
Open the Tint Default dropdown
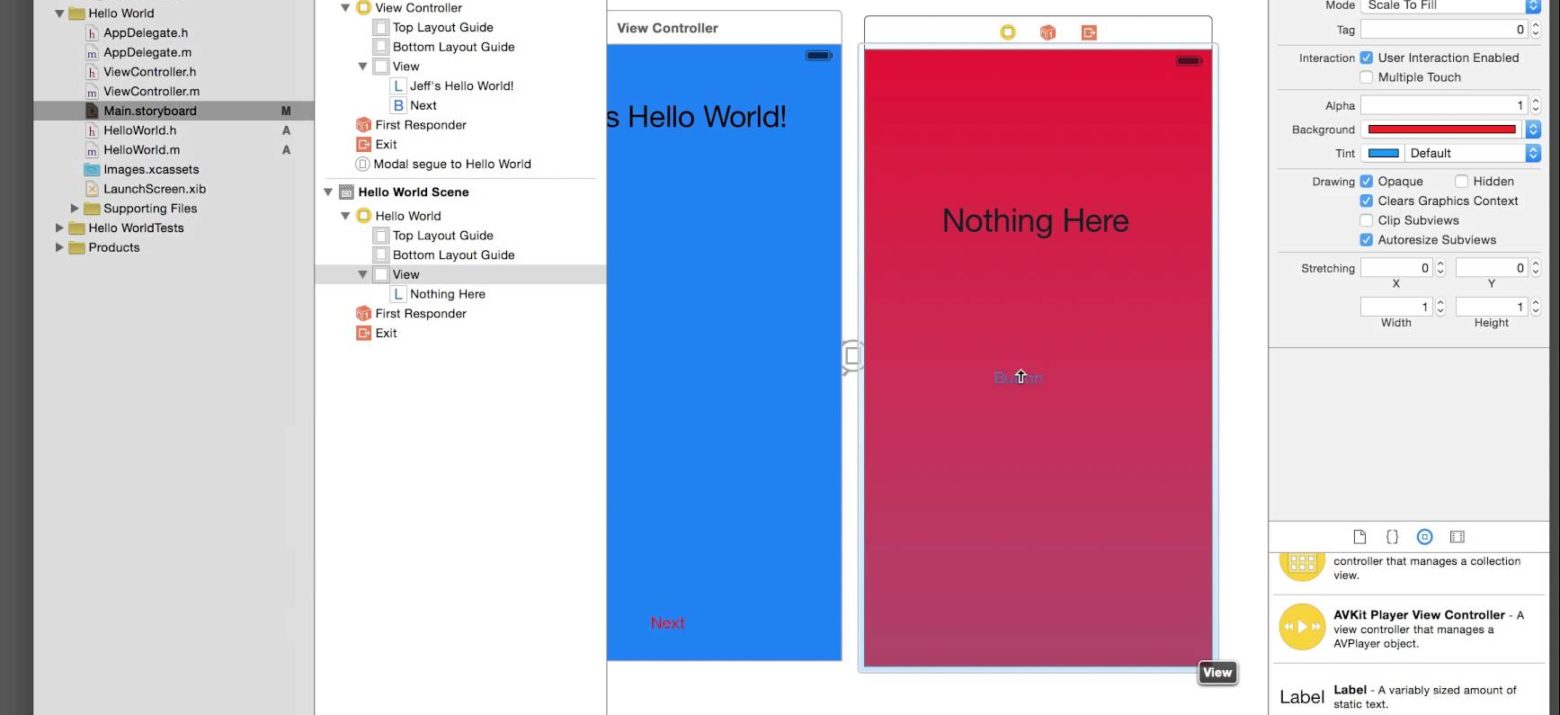pyautogui.click(x=1470, y=153)
